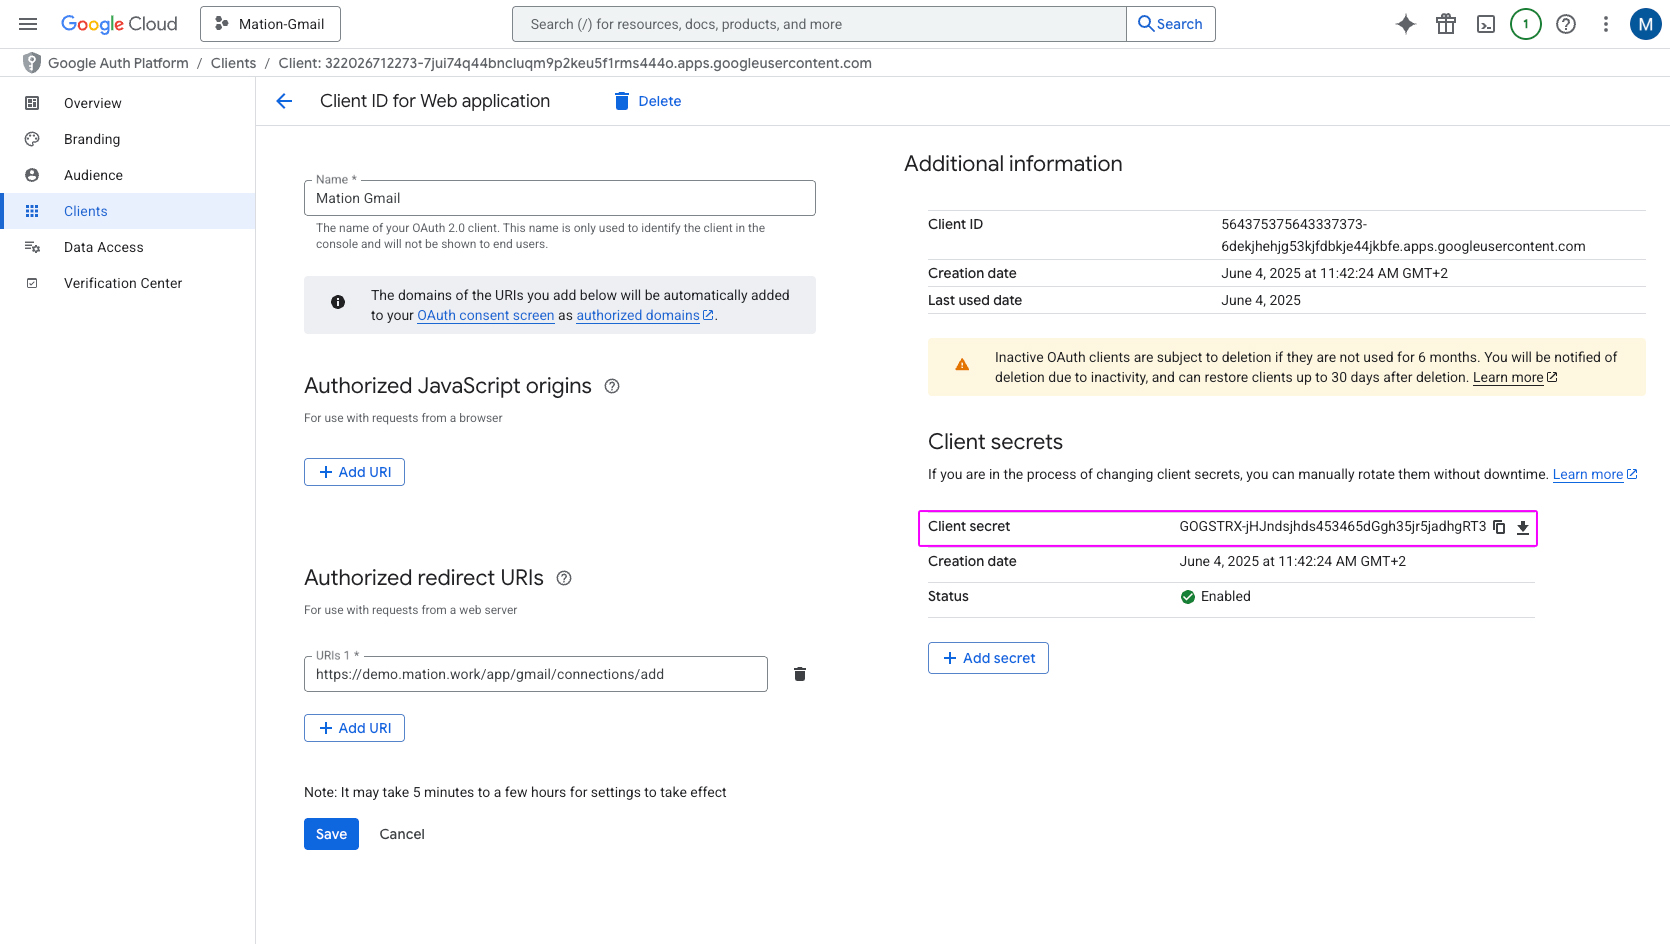The height and width of the screenshot is (944, 1670).
Task: Open the free trial gift icon
Action: click(x=1446, y=24)
